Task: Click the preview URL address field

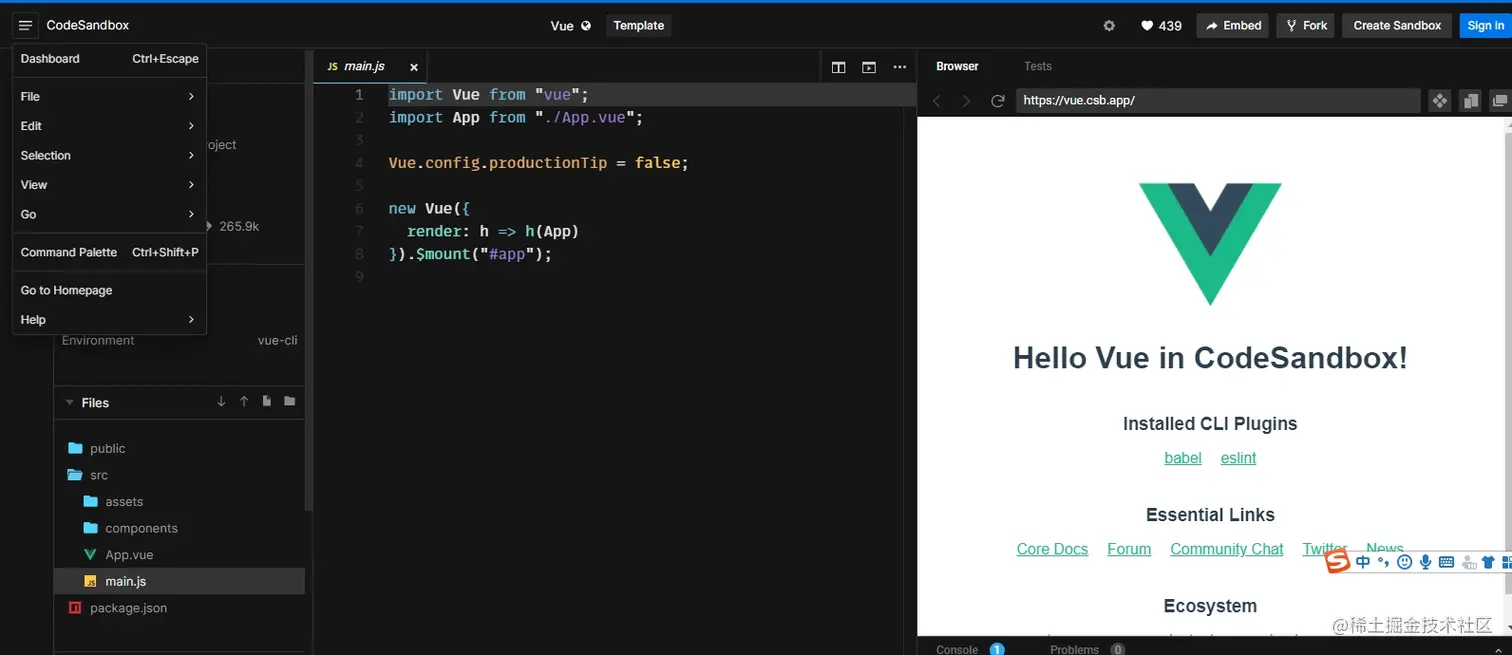Action: (x=1218, y=101)
